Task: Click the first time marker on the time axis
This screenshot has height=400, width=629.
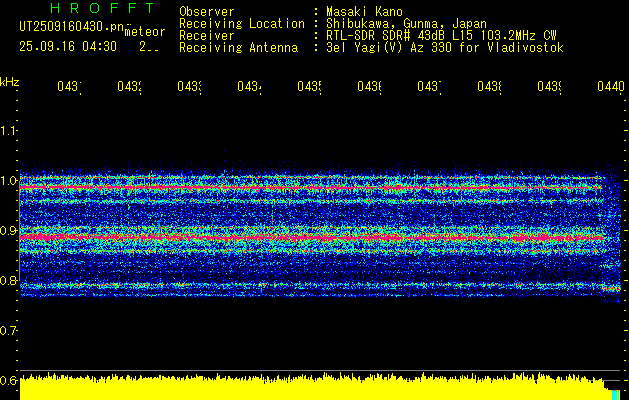Action: [x=69, y=88]
